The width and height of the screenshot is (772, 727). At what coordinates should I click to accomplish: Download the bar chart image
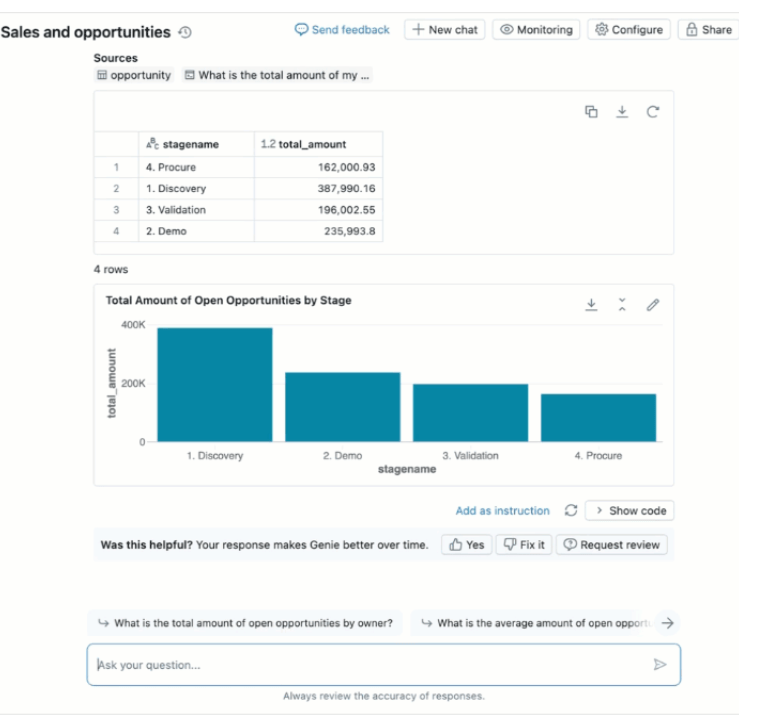coord(591,304)
